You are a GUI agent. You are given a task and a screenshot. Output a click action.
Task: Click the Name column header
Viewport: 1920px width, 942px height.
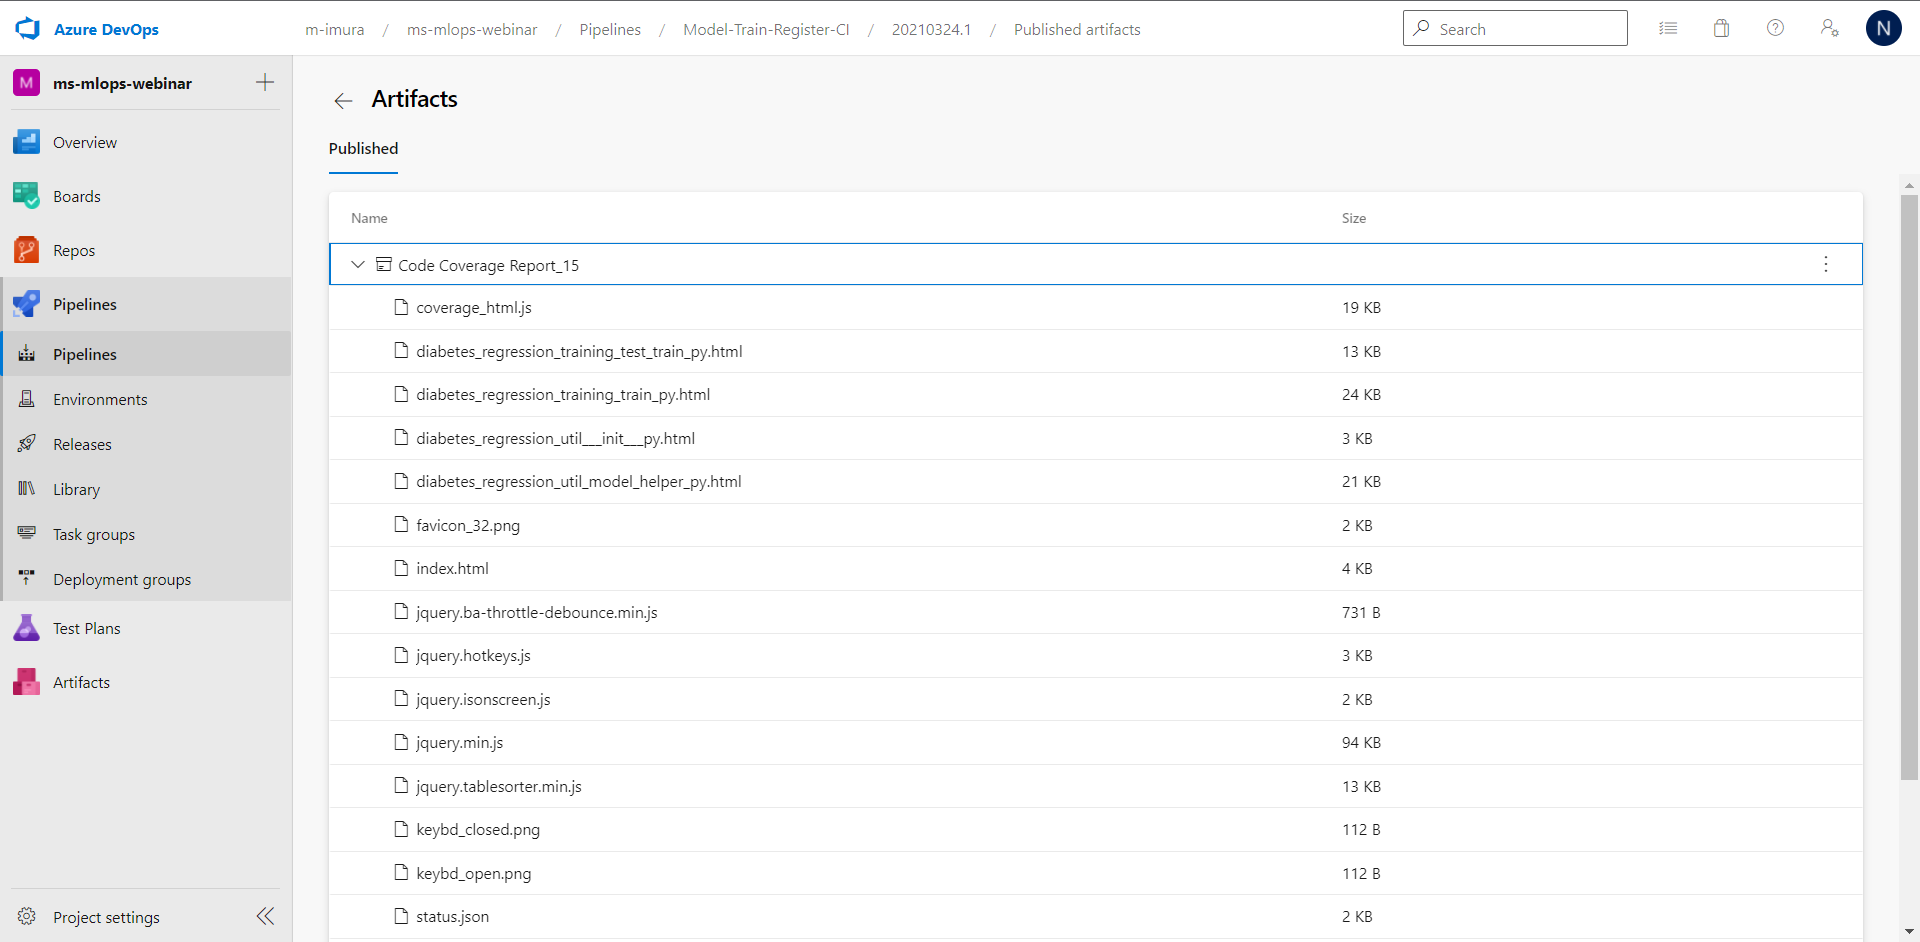coord(369,218)
